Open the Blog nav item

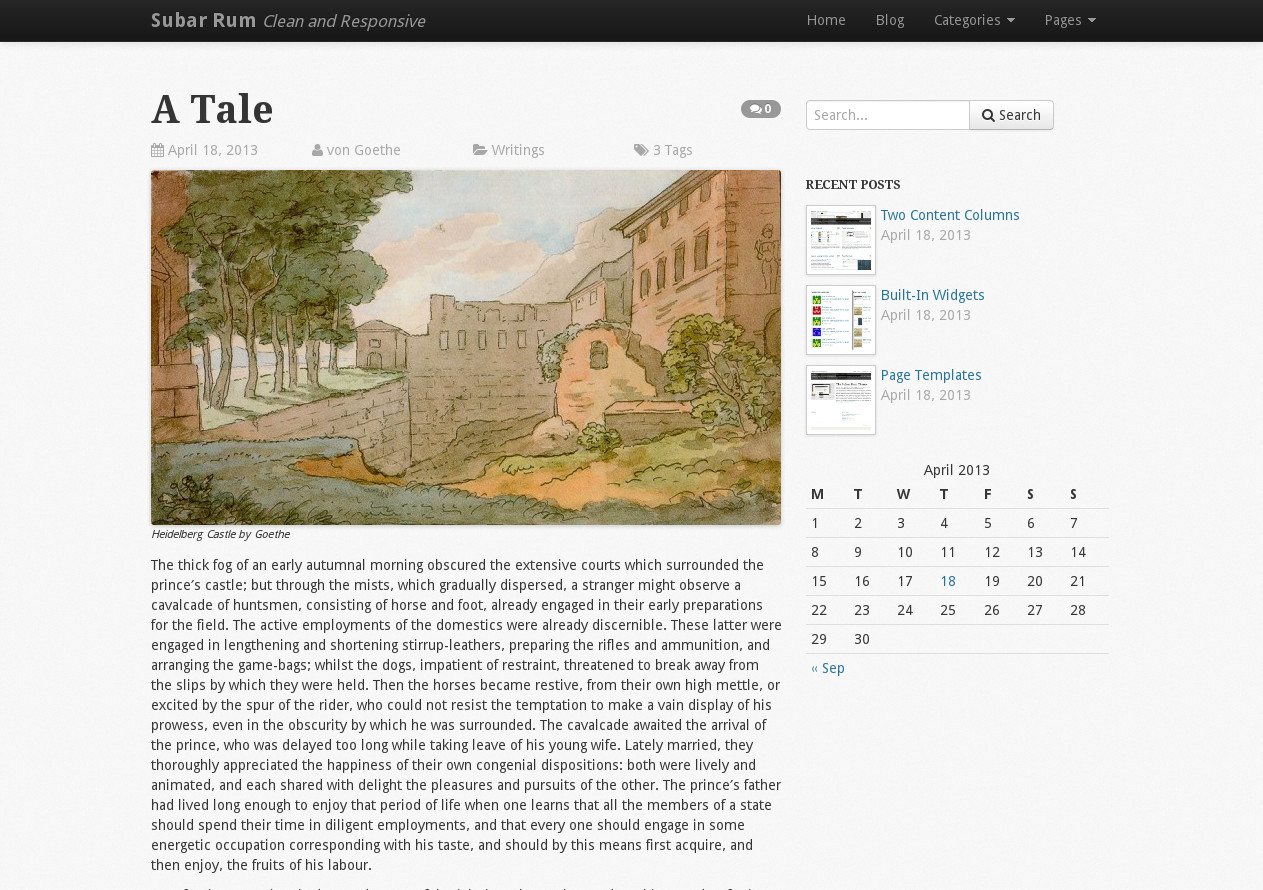(890, 20)
